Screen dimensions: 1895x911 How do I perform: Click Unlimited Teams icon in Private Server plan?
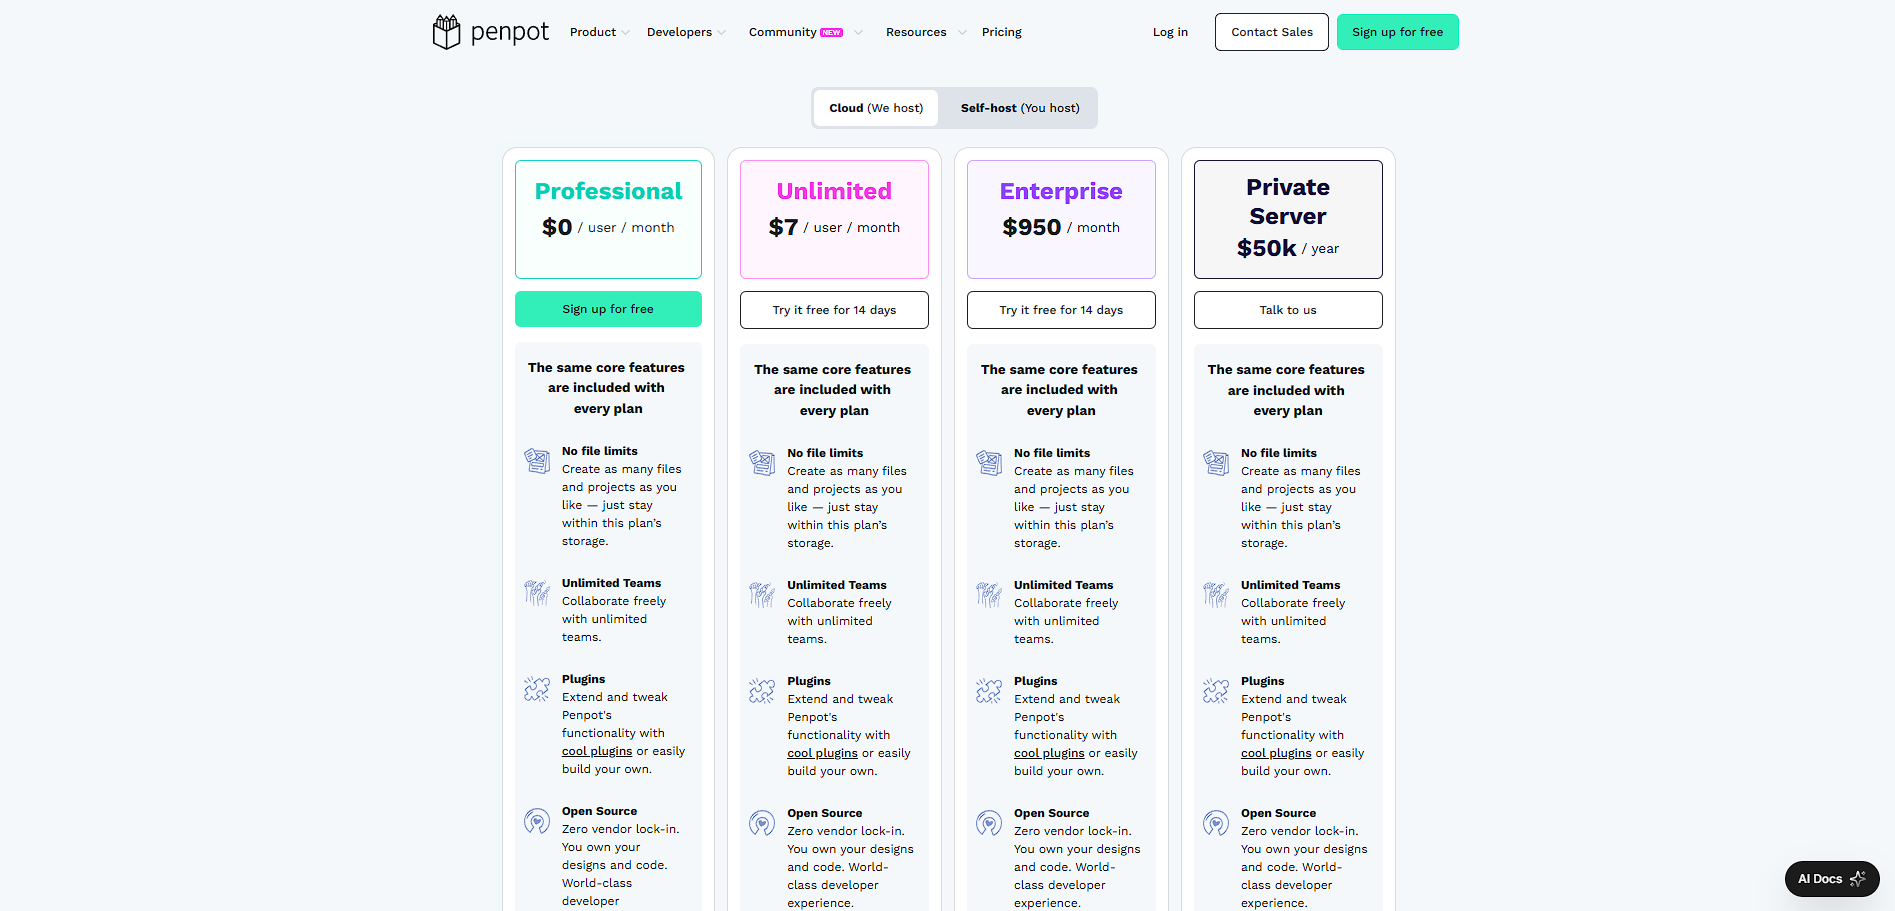tap(1216, 595)
